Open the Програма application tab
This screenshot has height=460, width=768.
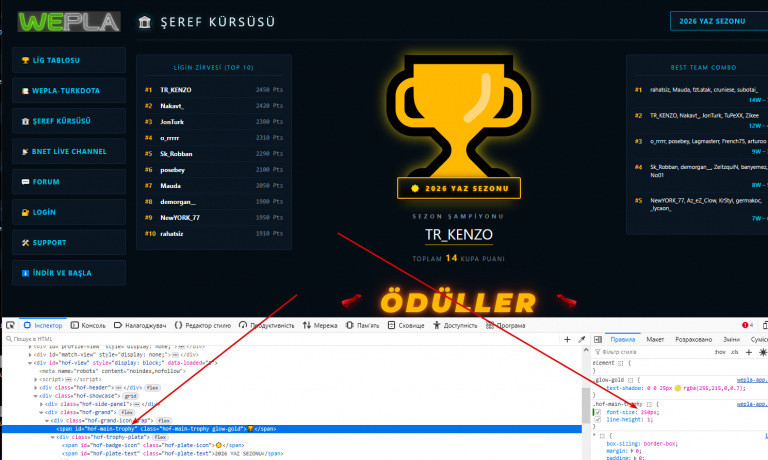[x=505, y=325]
